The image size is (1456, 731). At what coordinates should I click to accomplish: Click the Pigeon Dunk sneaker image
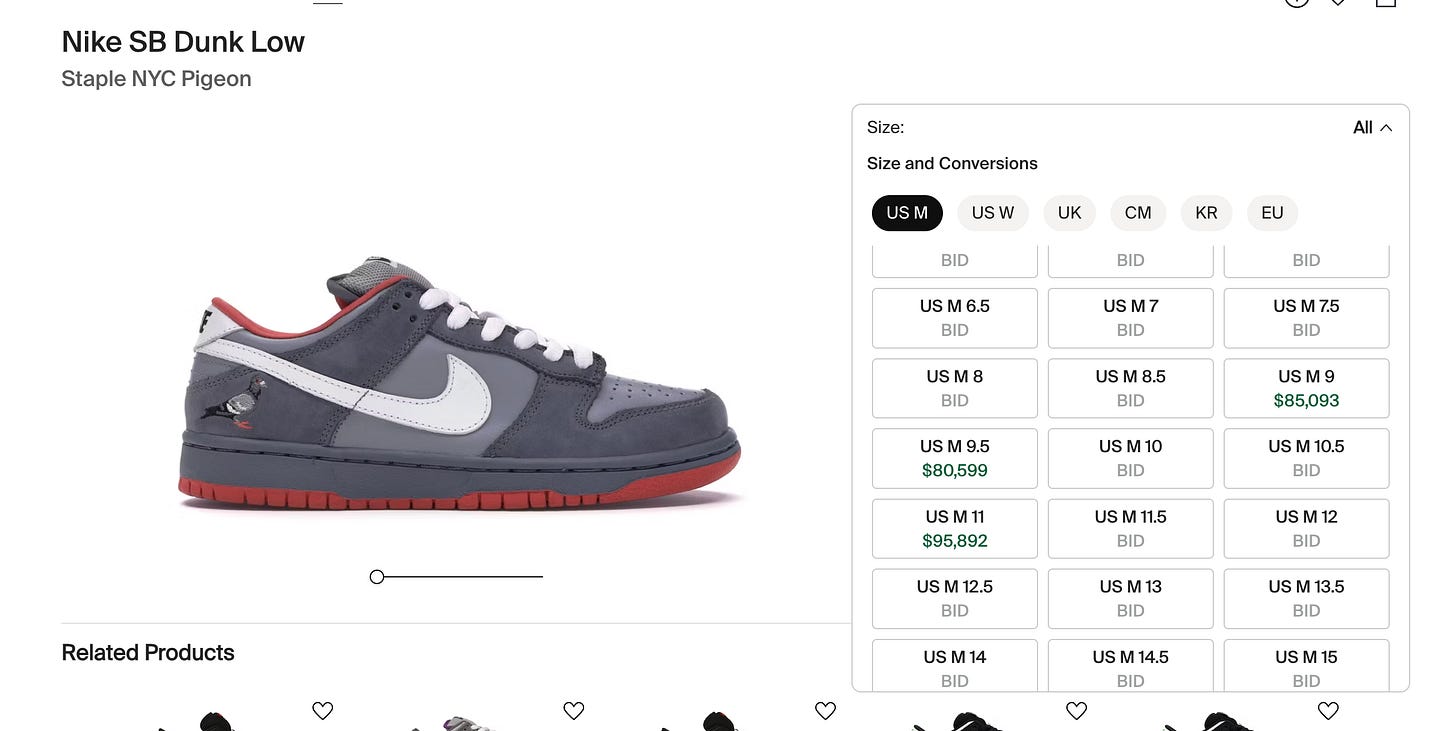pyautogui.click(x=462, y=383)
